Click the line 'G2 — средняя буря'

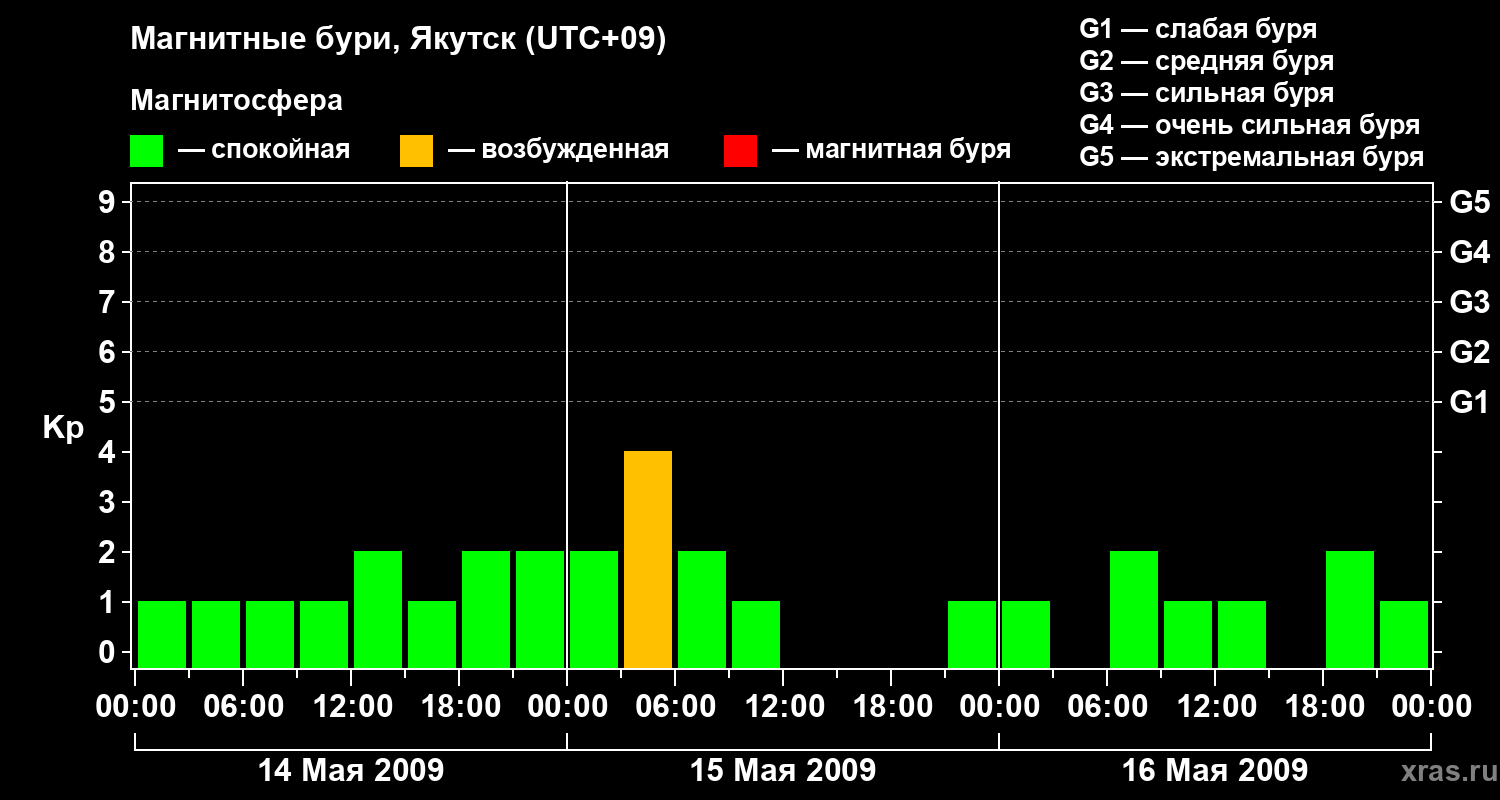point(1206,61)
